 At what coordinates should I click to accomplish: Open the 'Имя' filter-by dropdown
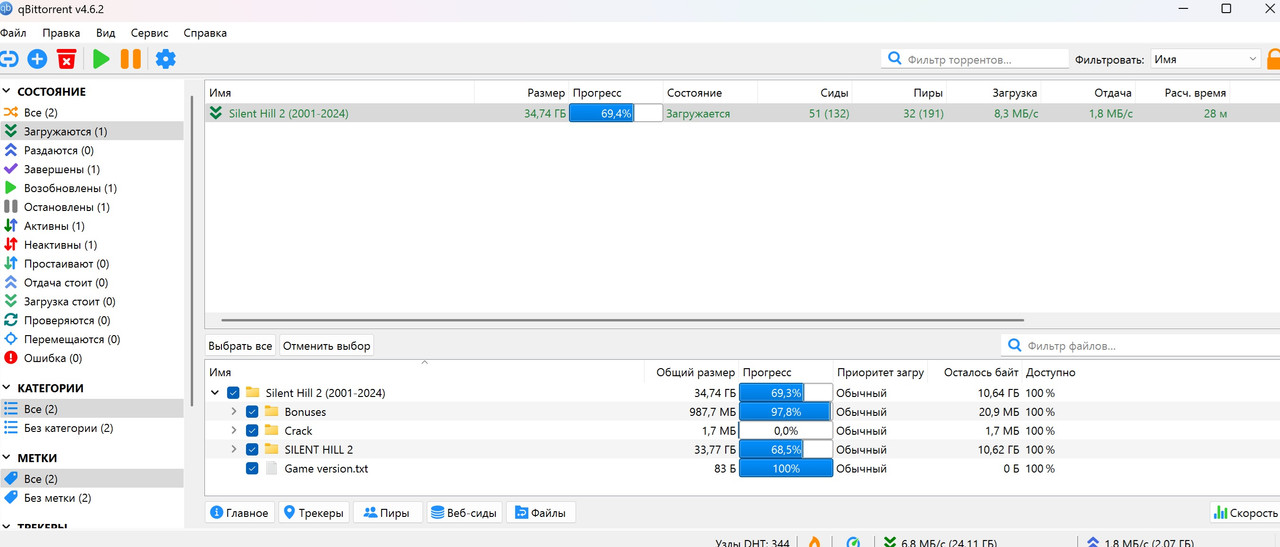click(x=1205, y=59)
